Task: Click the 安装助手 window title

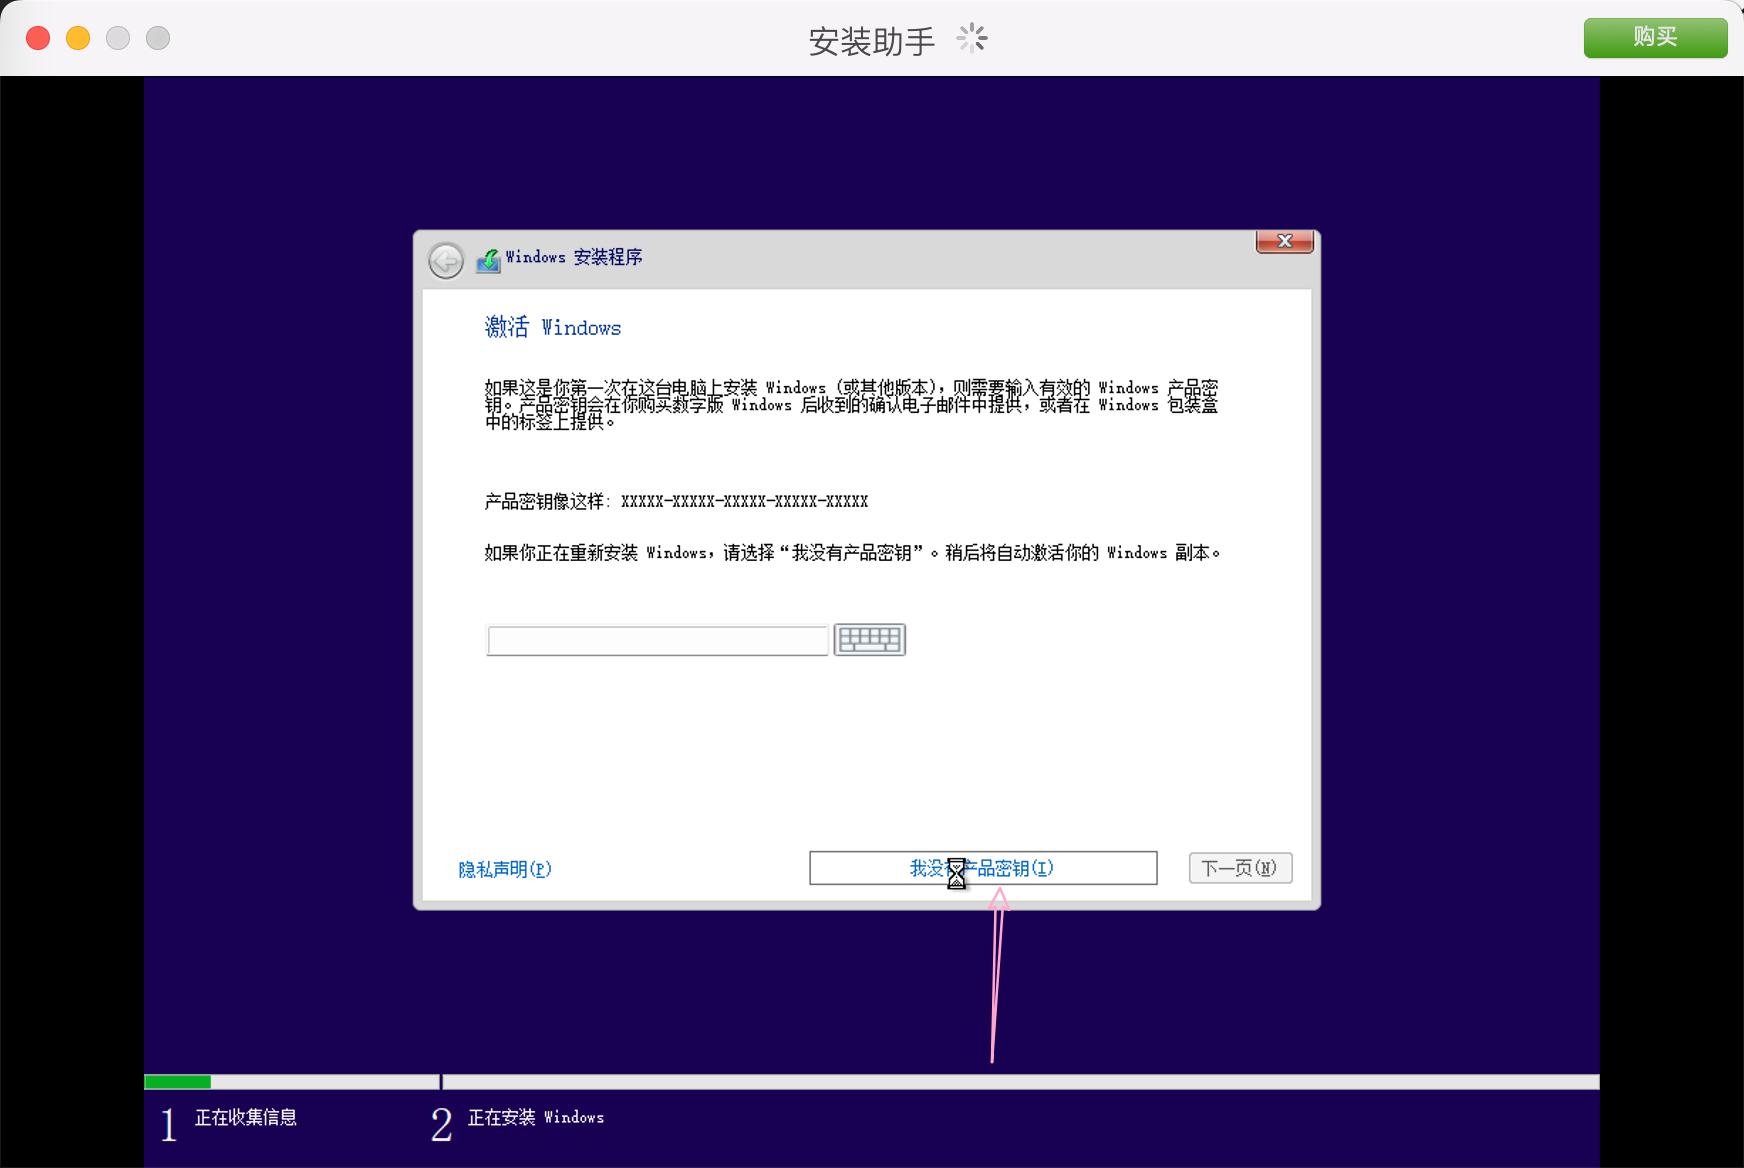Action: [871, 41]
